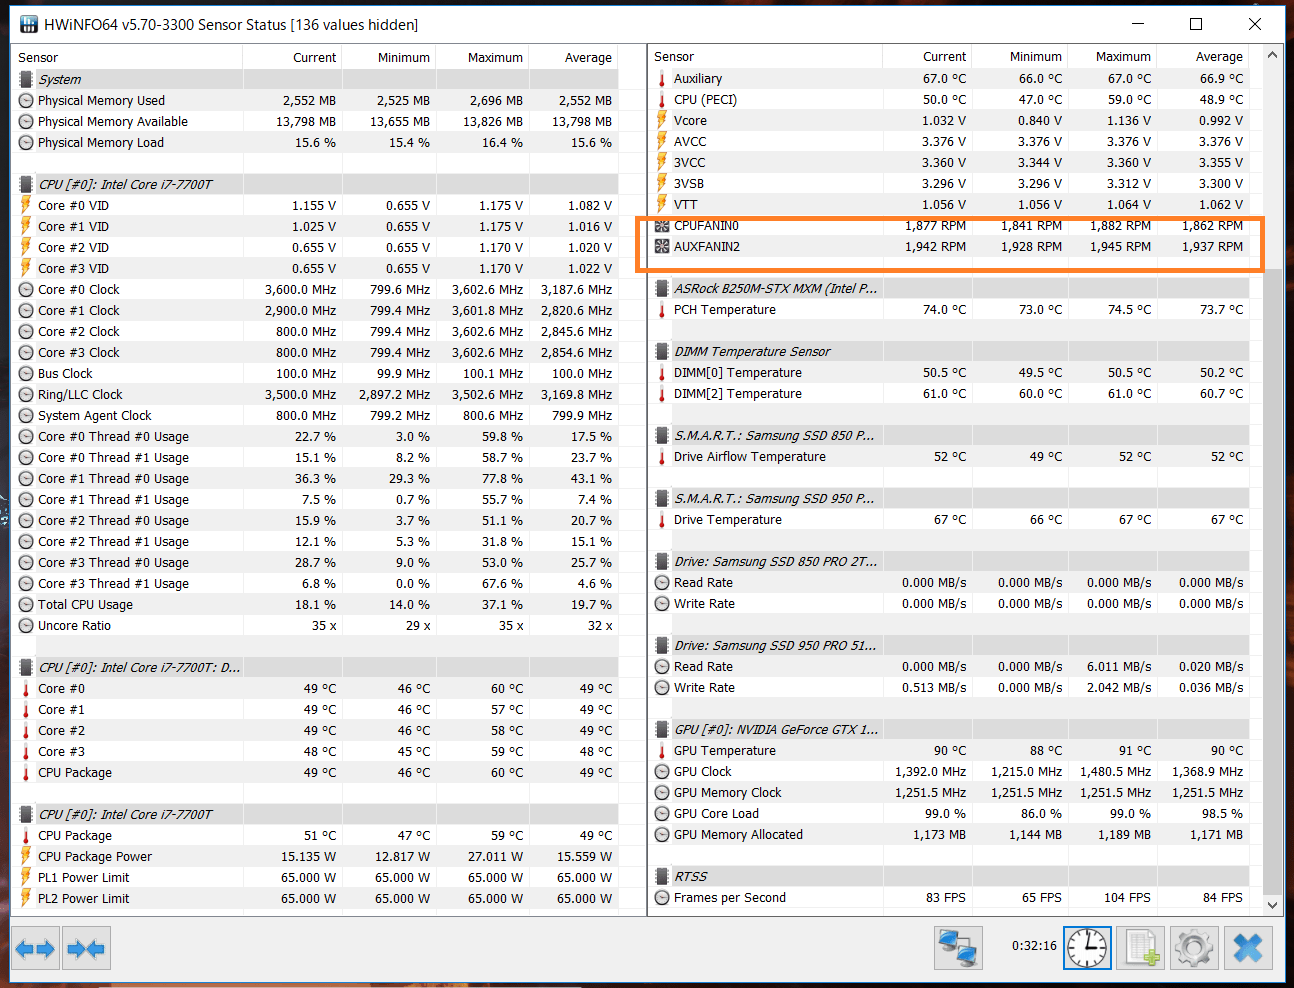Select the Physical Memory Load row

coord(315,143)
